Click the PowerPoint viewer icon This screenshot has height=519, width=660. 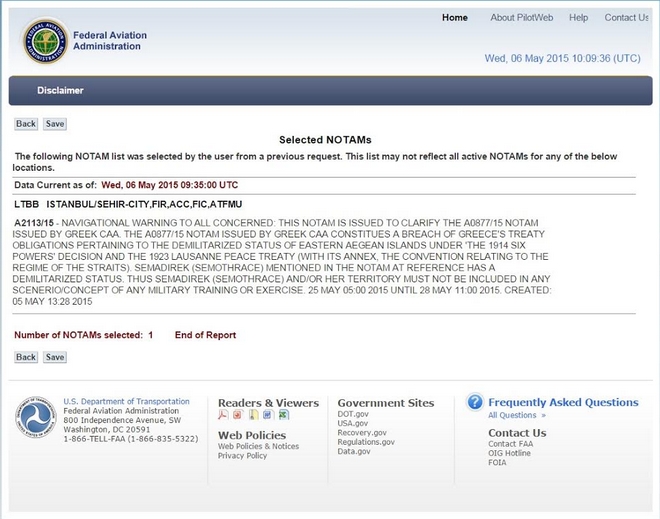click(238, 415)
